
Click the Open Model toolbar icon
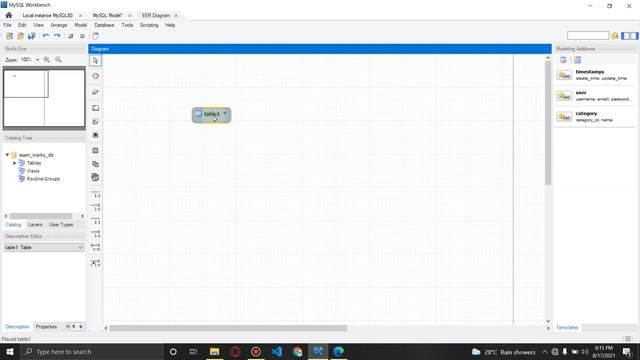(20, 36)
